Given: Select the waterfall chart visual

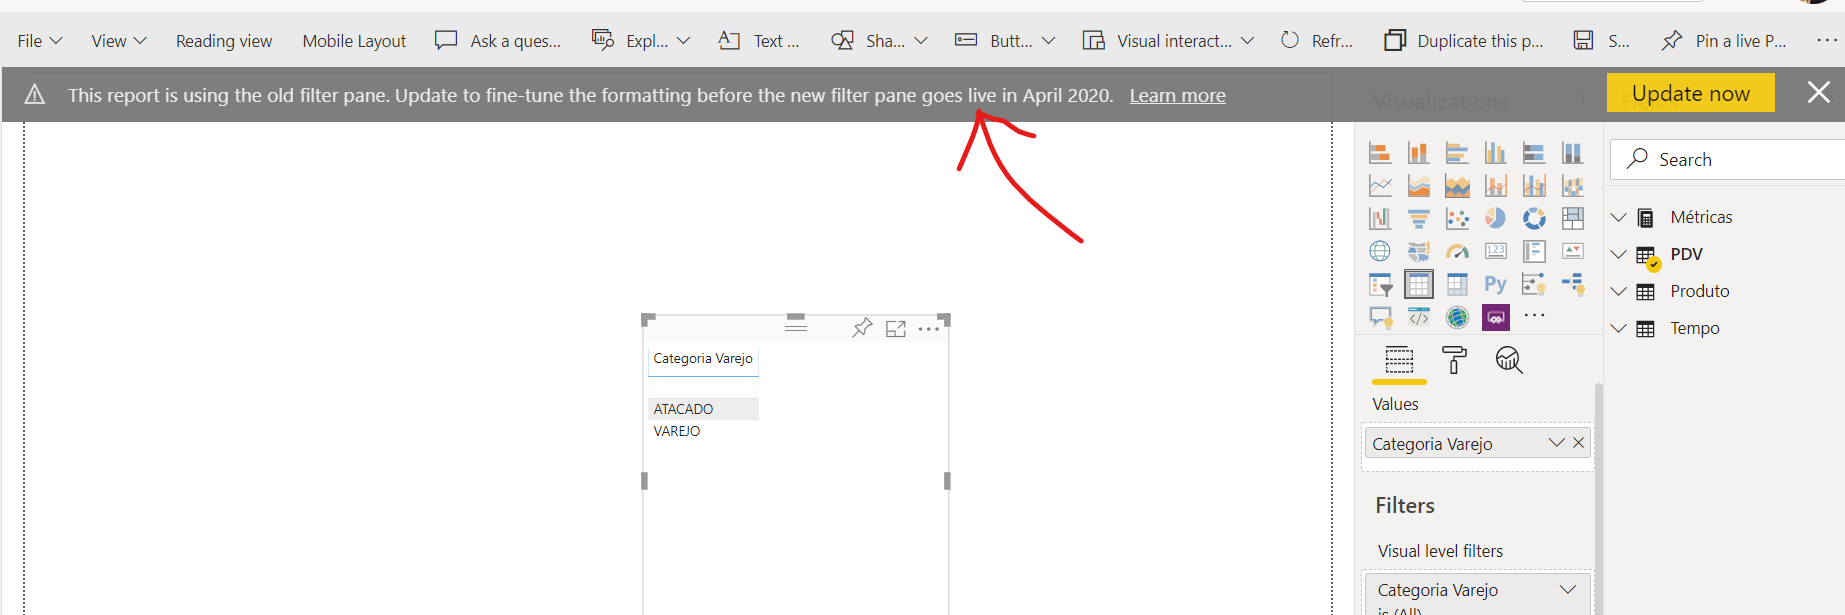Looking at the screenshot, I should 1380,218.
